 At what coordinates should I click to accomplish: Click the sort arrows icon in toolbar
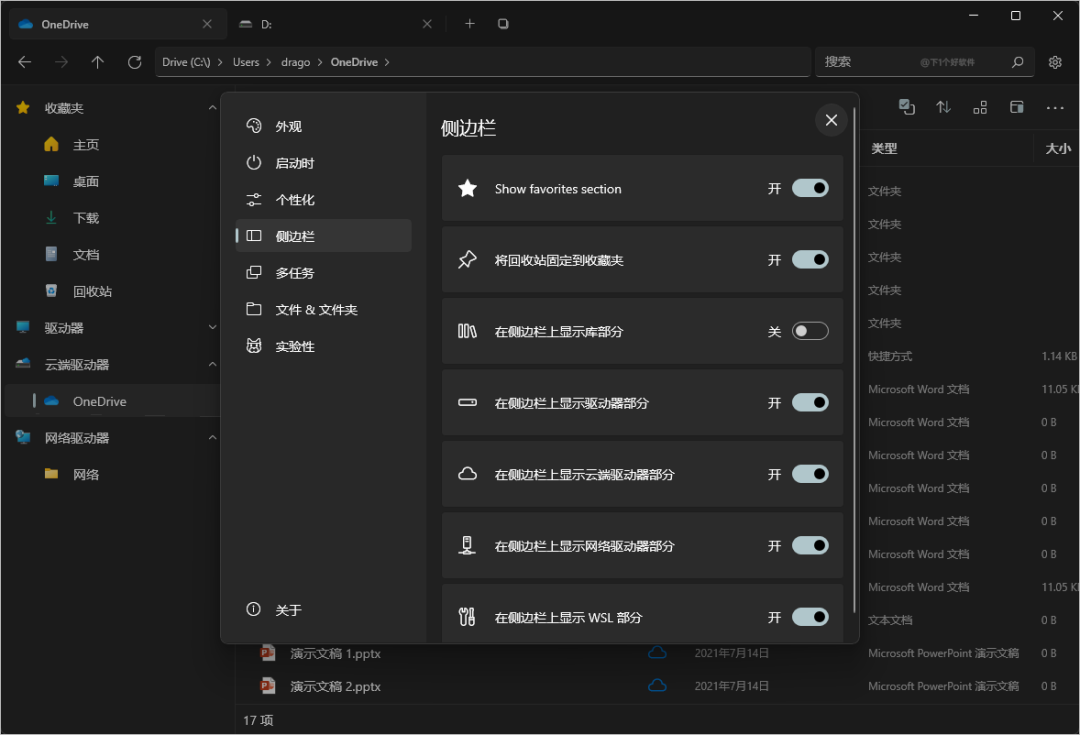[x=943, y=107]
